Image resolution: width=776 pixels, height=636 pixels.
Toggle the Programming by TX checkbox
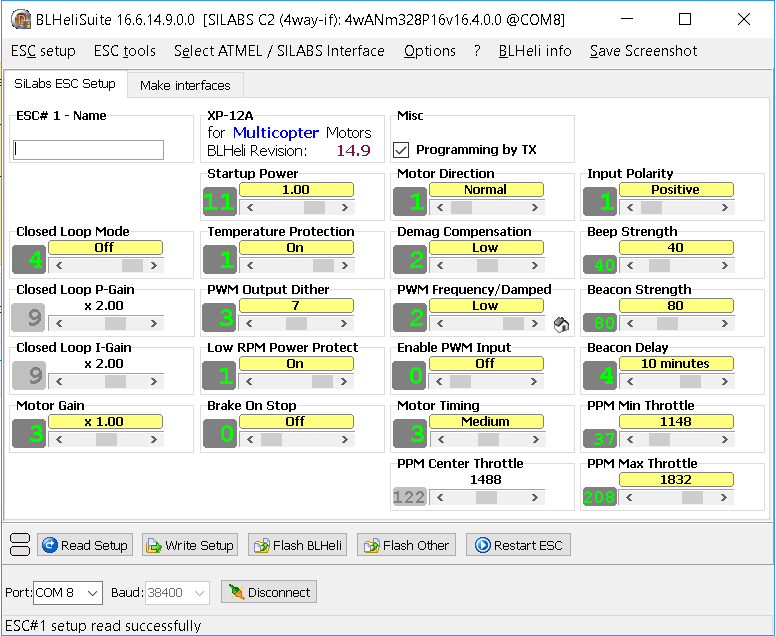[x=401, y=150]
